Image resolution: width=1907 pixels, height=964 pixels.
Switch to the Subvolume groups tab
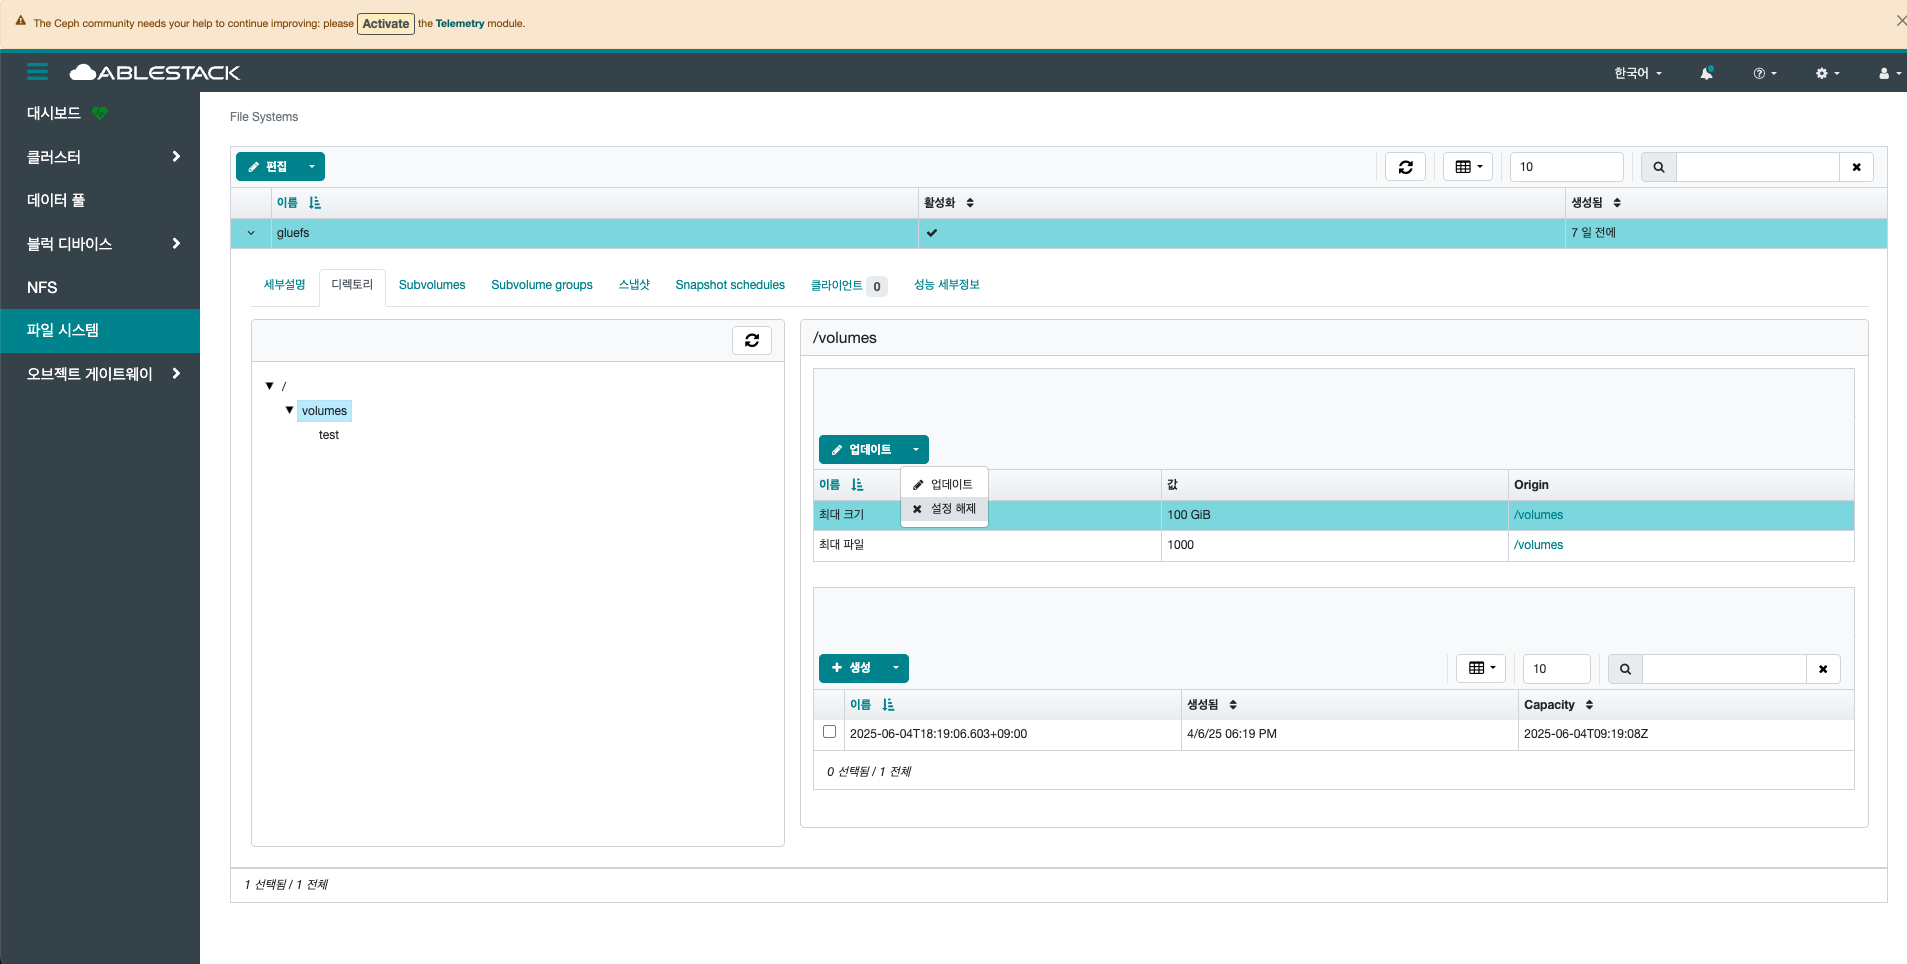[x=541, y=285]
